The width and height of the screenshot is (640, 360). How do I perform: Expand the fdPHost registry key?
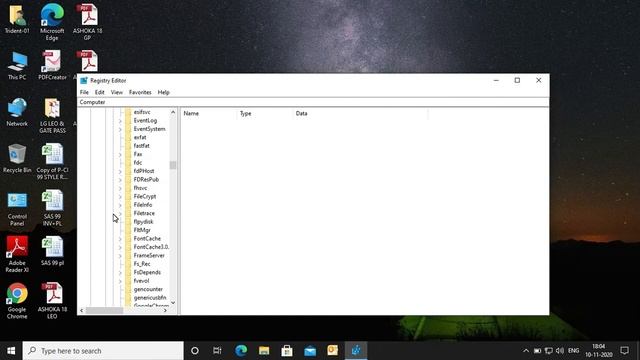120,171
